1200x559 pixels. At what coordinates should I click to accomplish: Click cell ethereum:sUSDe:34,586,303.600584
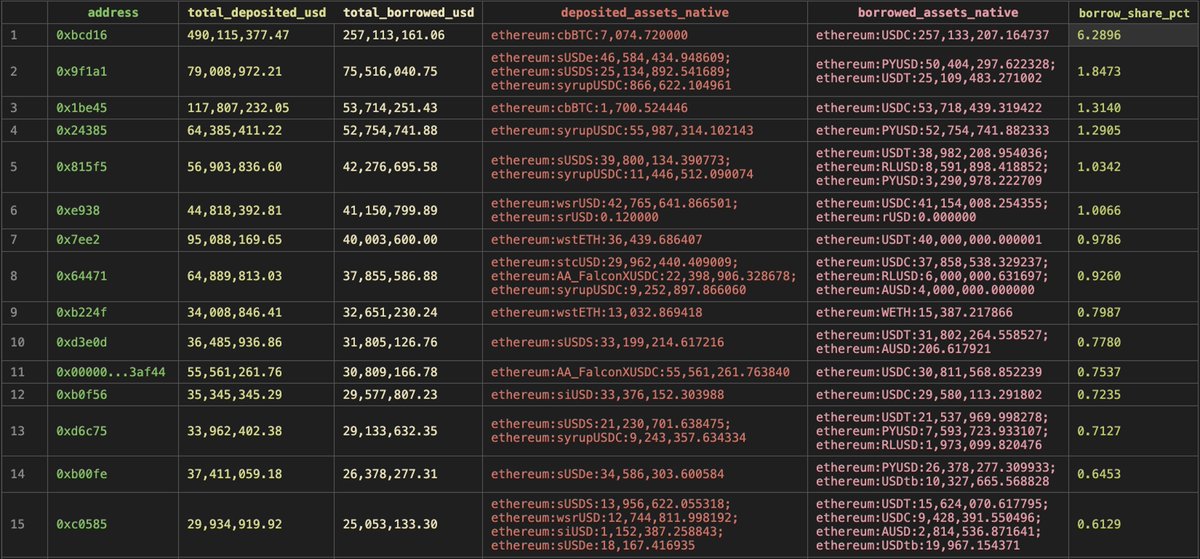pyautogui.click(x=607, y=474)
